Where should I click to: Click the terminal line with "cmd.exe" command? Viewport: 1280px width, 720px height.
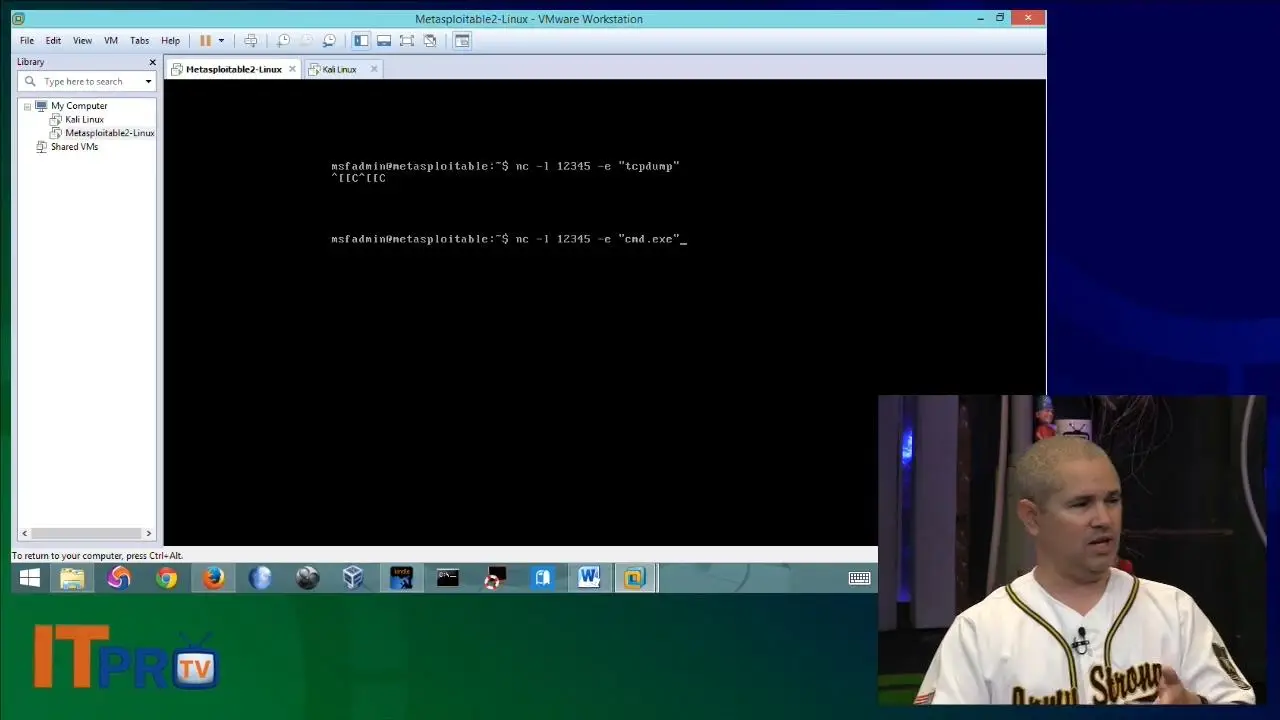pyautogui.click(x=508, y=239)
